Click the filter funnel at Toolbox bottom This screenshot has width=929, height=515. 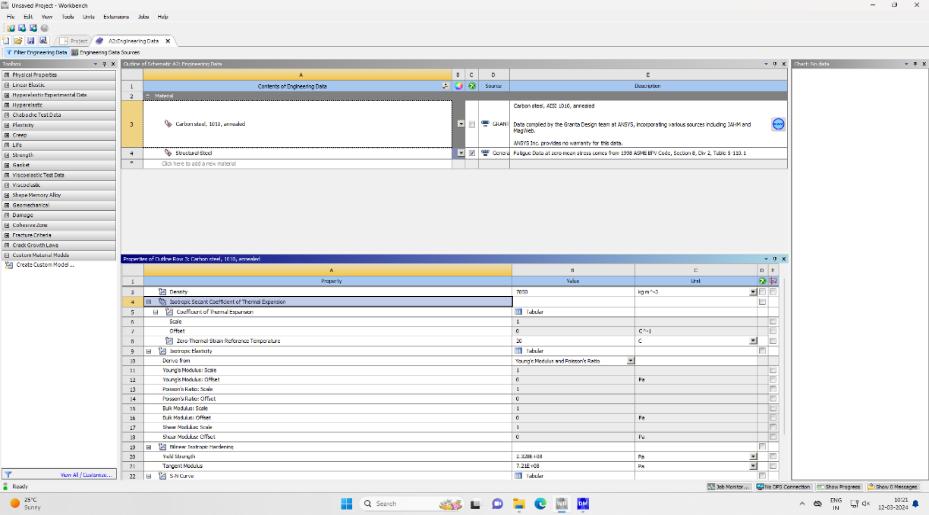pyautogui.click(x=8, y=475)
